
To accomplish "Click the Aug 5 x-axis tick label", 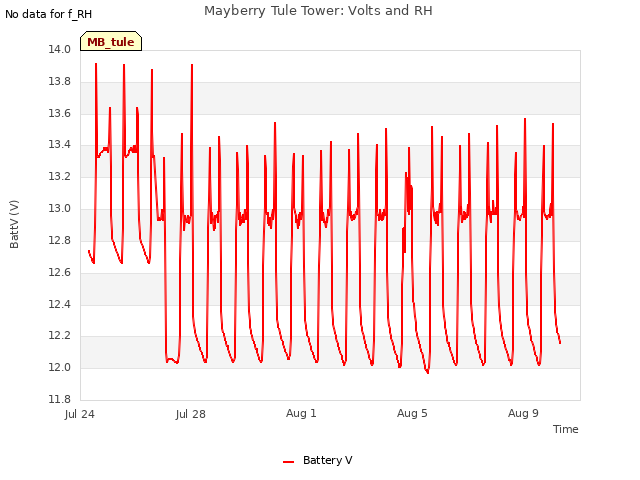I will tap(412, 413).
